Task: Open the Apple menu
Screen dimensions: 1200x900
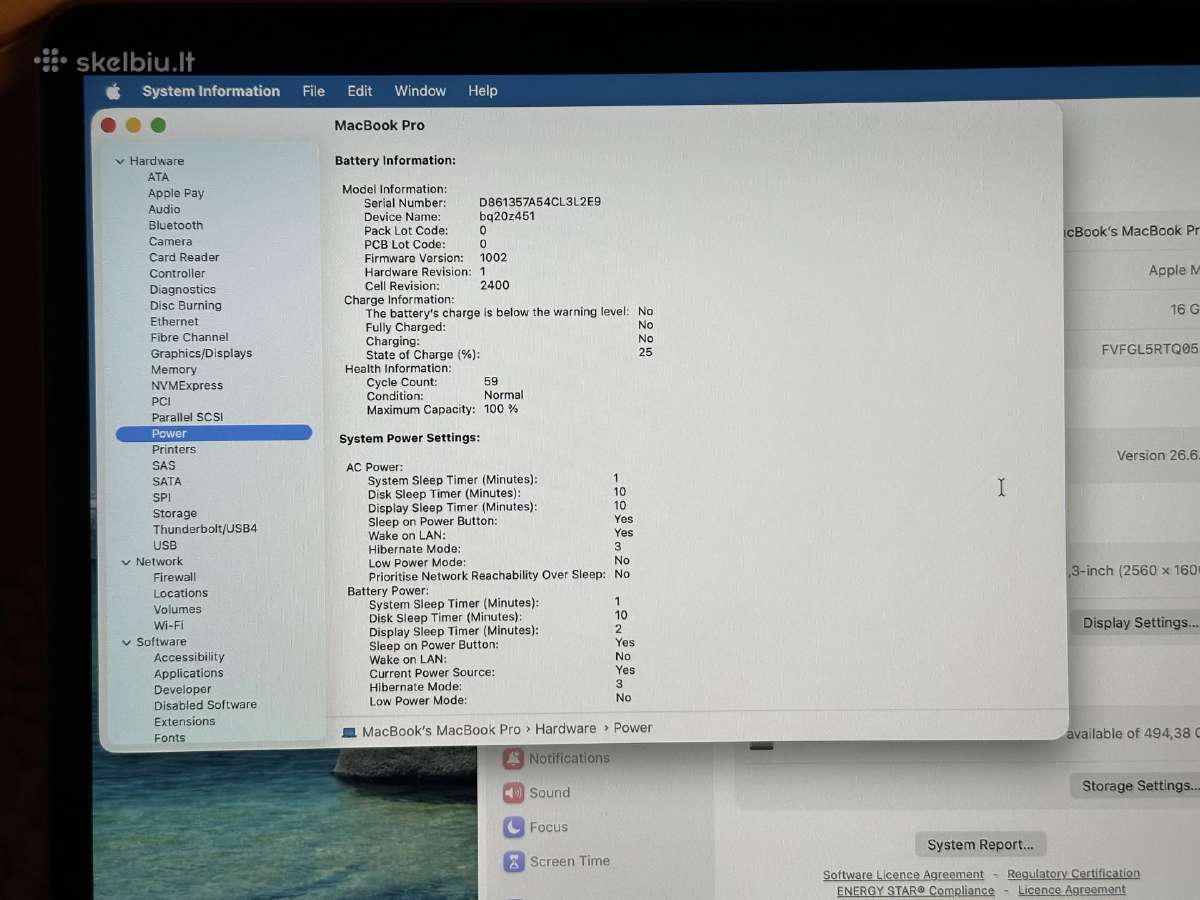Action: (113, 91)
